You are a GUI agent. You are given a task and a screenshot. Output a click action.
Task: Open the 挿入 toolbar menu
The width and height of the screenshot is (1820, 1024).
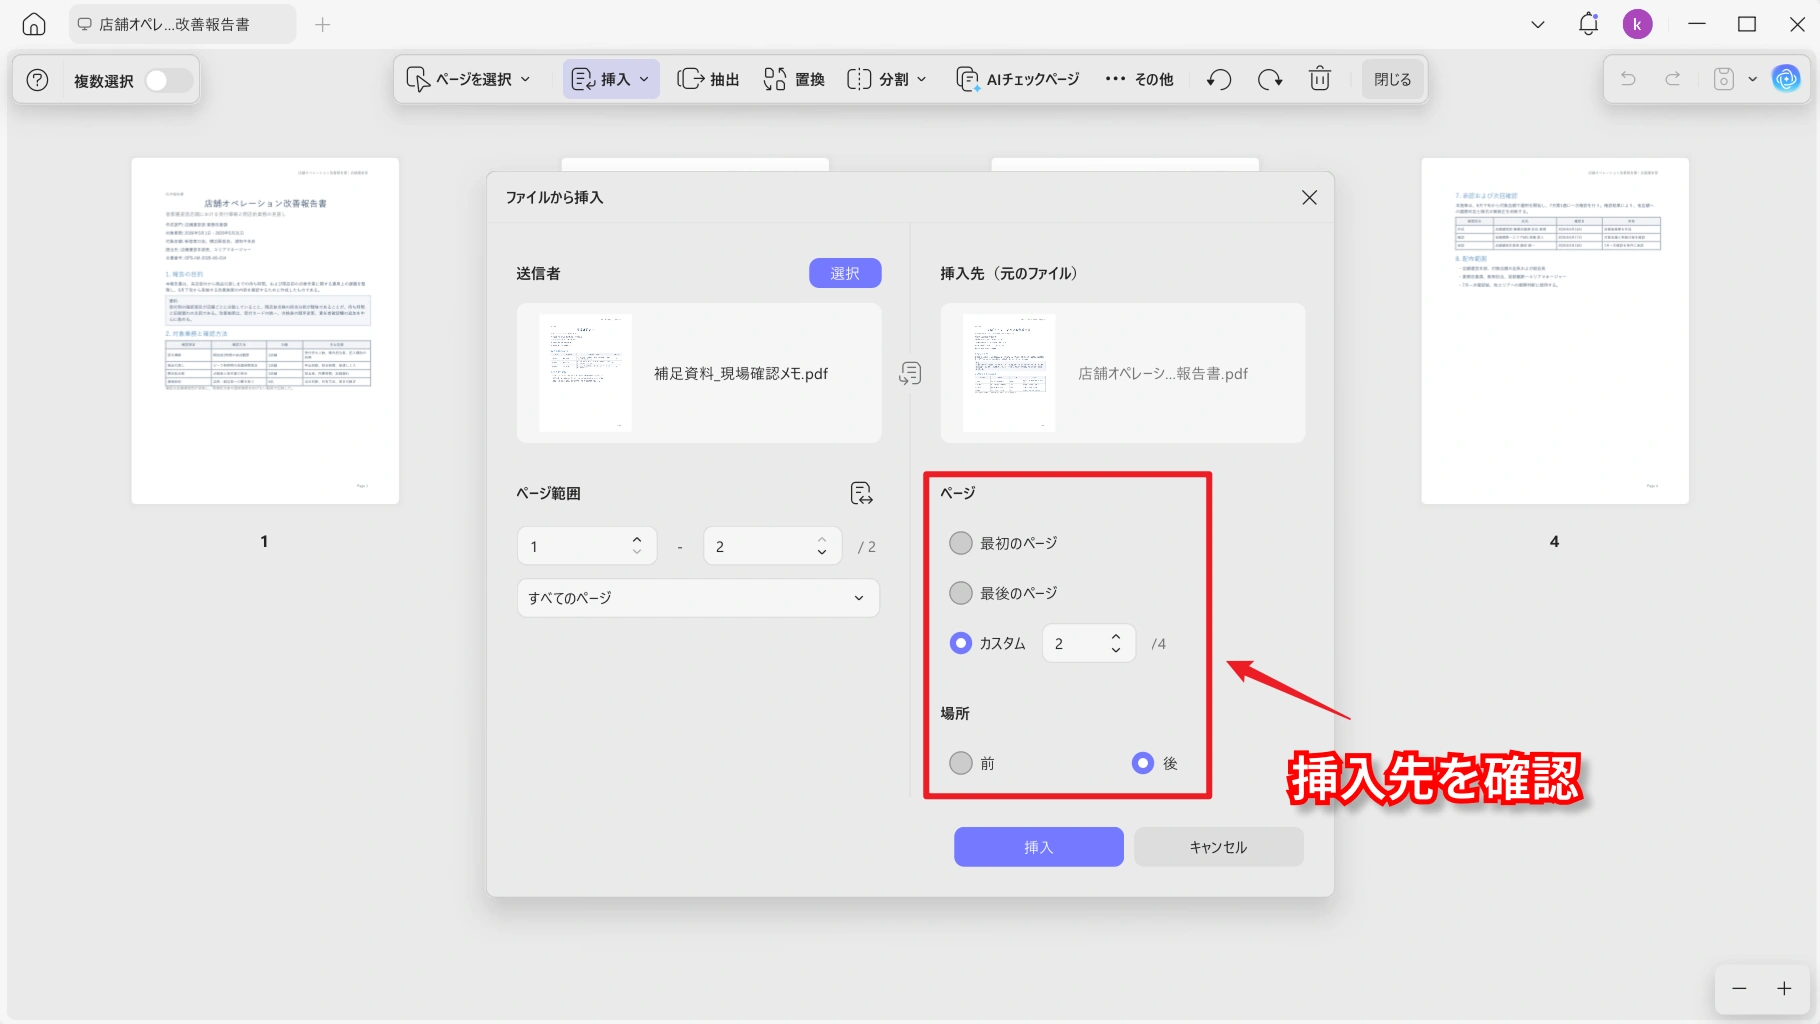[x=611, y=79]
